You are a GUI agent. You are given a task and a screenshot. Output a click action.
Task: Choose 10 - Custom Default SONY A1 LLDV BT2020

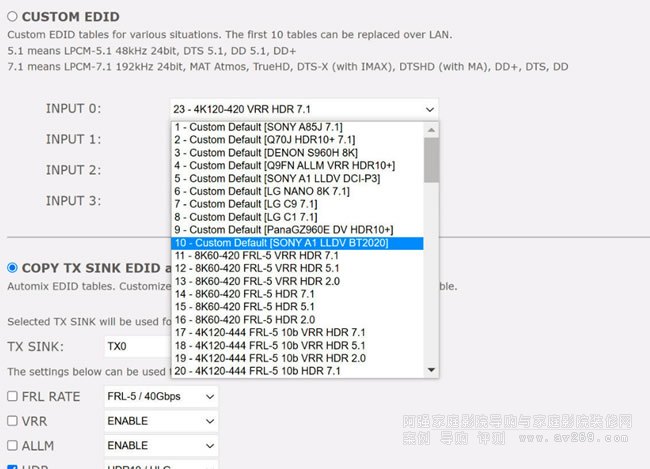[281, 243]
